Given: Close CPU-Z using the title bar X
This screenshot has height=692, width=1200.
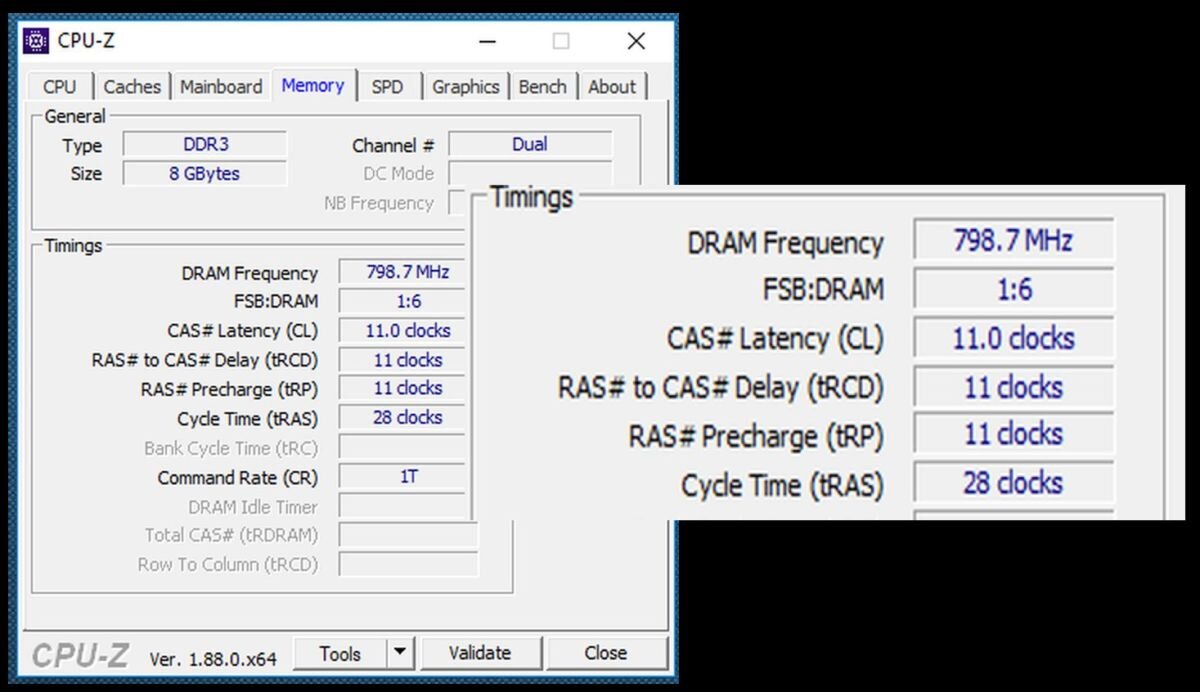Looking at the screenshot, I should [636, 41].
